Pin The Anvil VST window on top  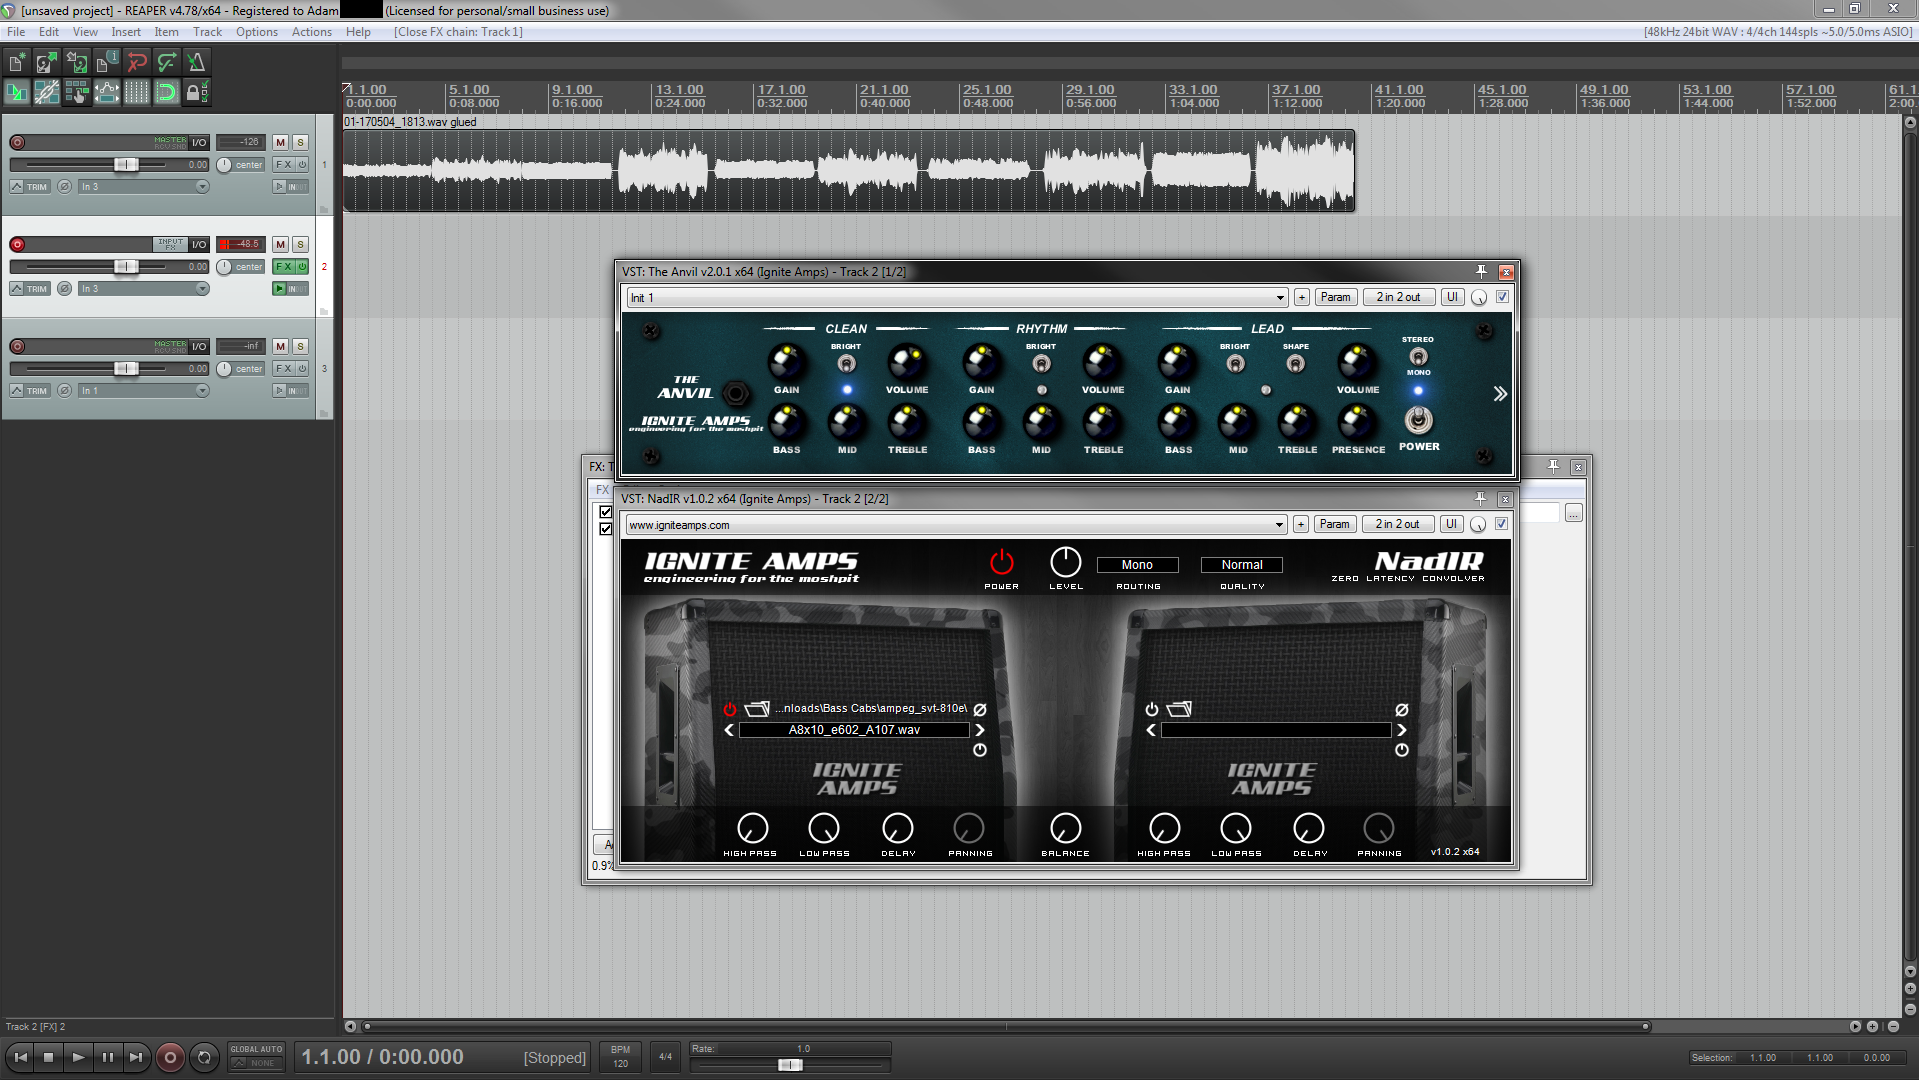click(1481, 272)
